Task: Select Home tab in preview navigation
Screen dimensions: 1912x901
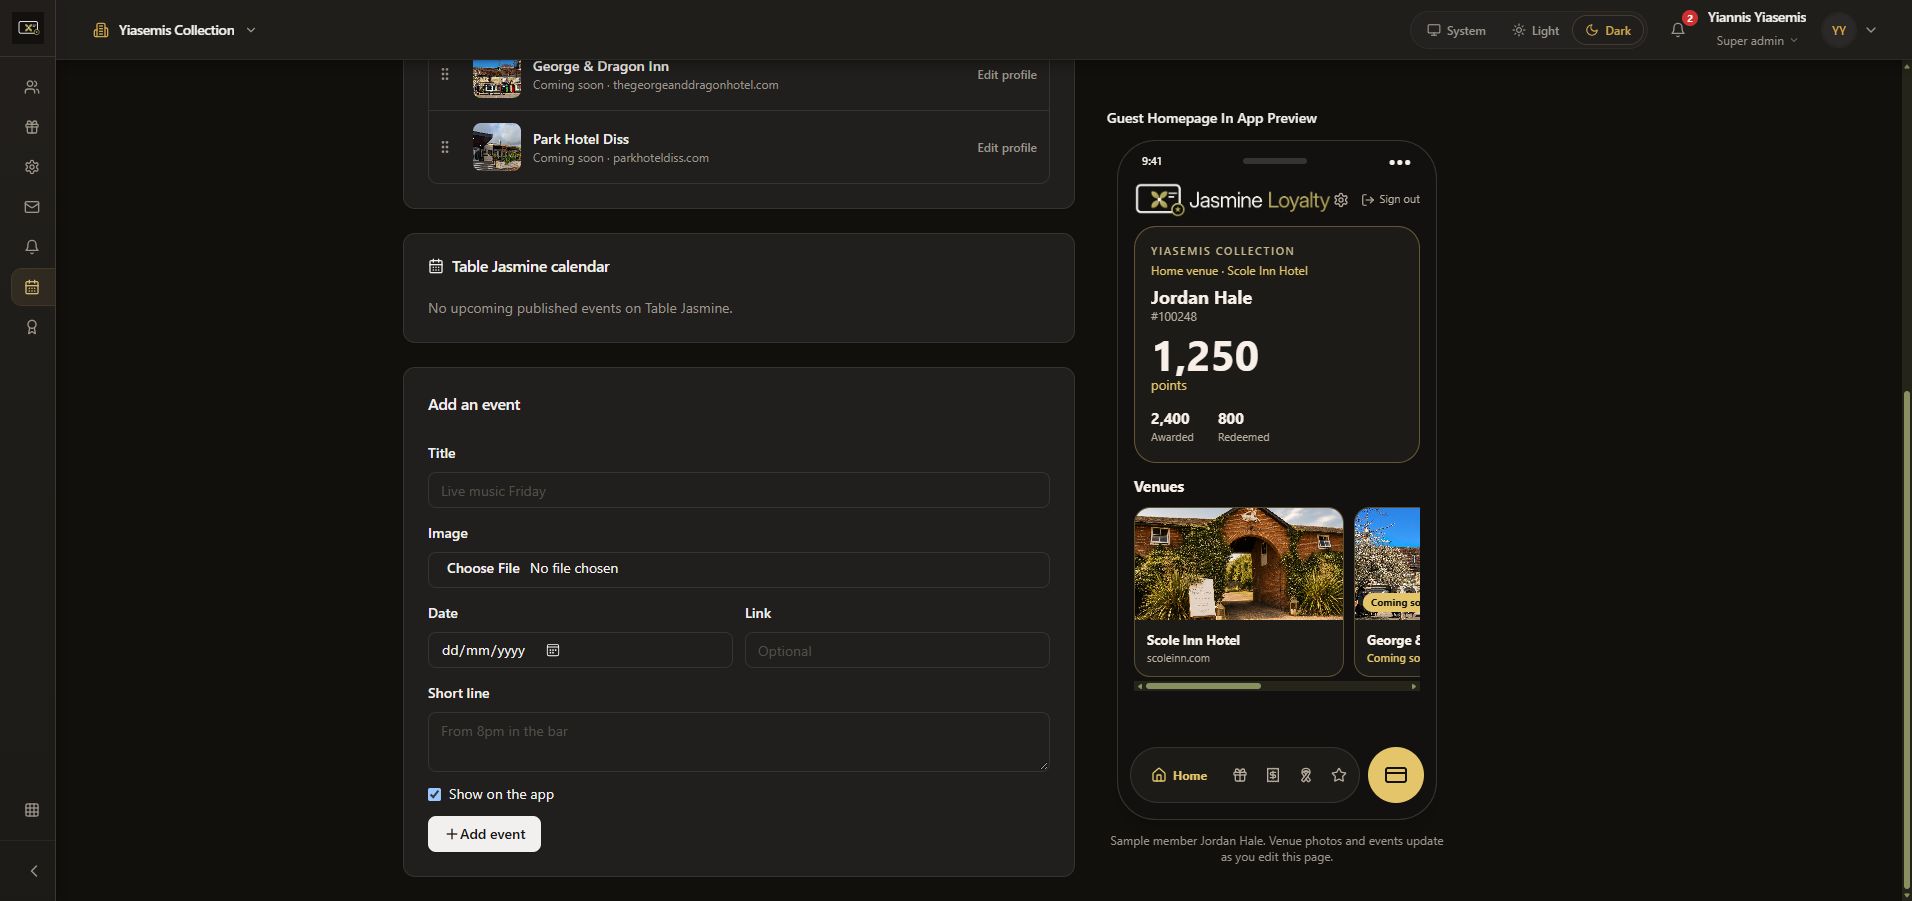Action: point(1179,775)
